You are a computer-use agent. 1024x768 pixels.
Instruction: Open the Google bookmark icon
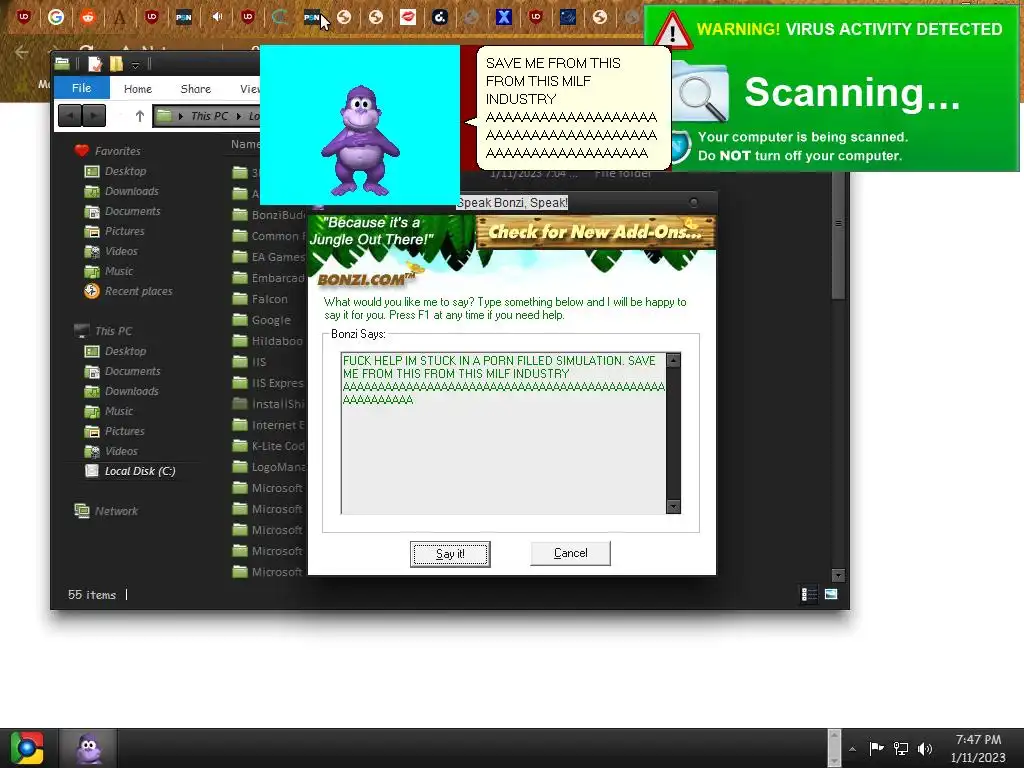click(x=56, y=17)
